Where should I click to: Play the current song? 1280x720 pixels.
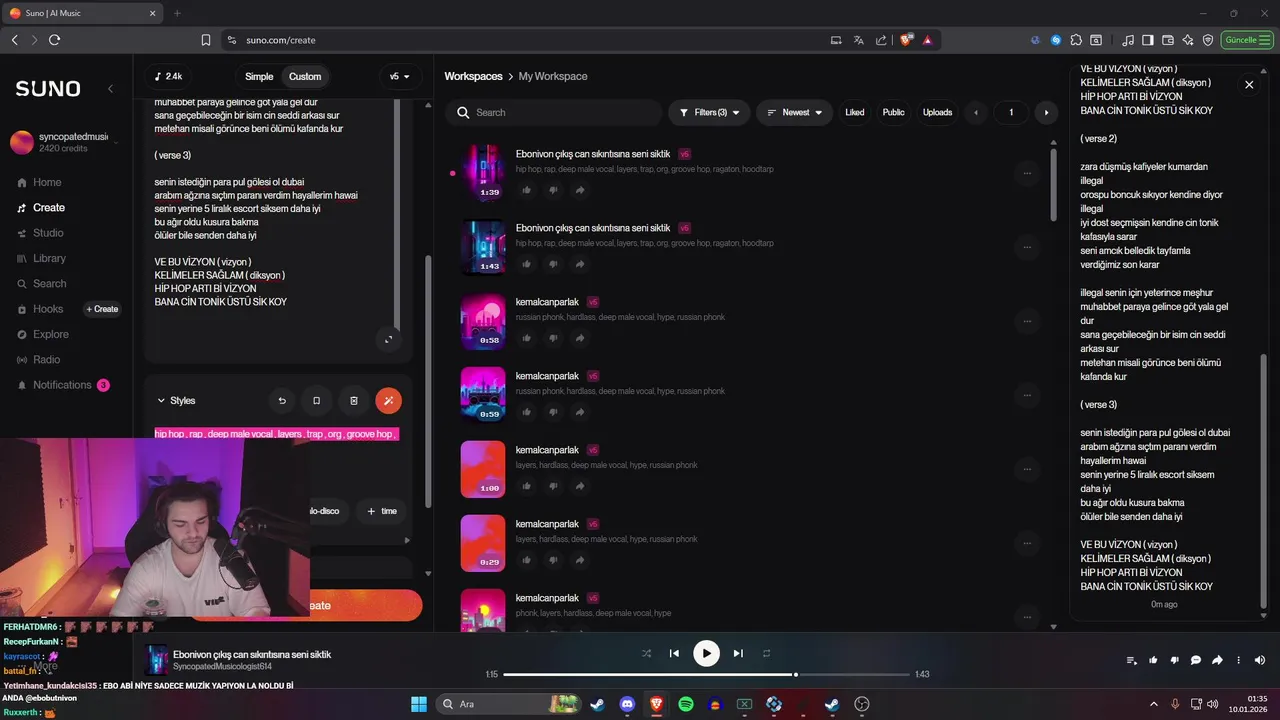(706, 653)
